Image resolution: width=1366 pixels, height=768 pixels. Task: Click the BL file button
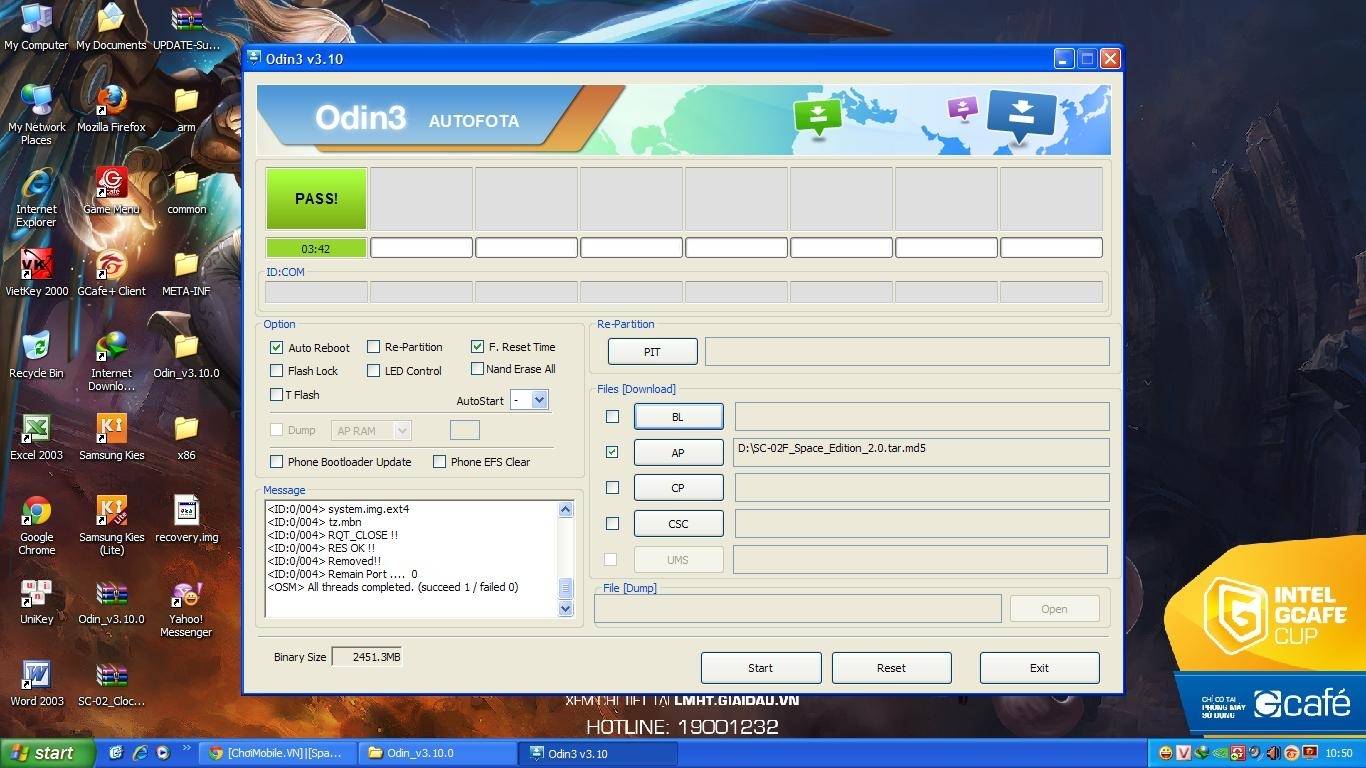pos(678,417)
